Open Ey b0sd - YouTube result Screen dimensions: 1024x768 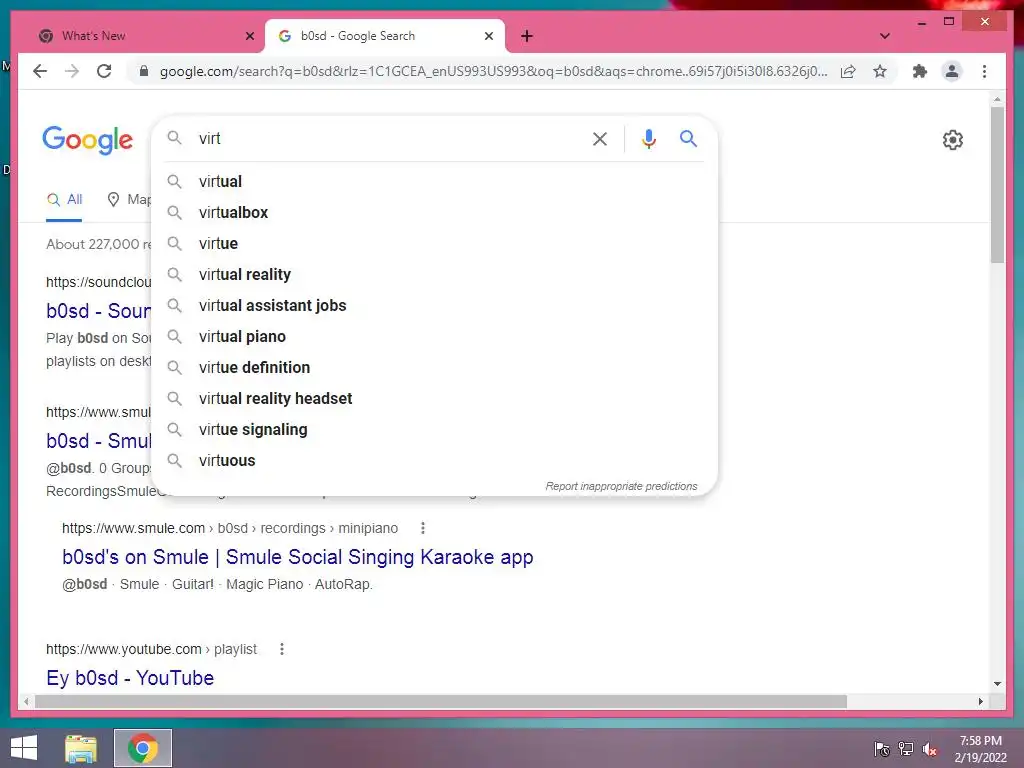(x=130, y=678)
